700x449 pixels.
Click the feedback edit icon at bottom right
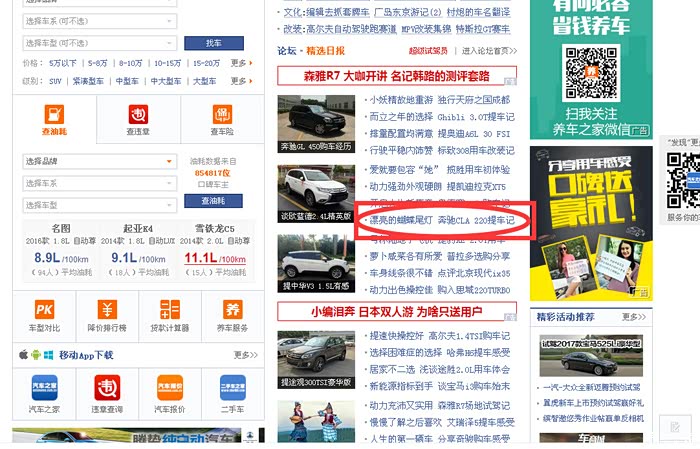click(675, 427)
